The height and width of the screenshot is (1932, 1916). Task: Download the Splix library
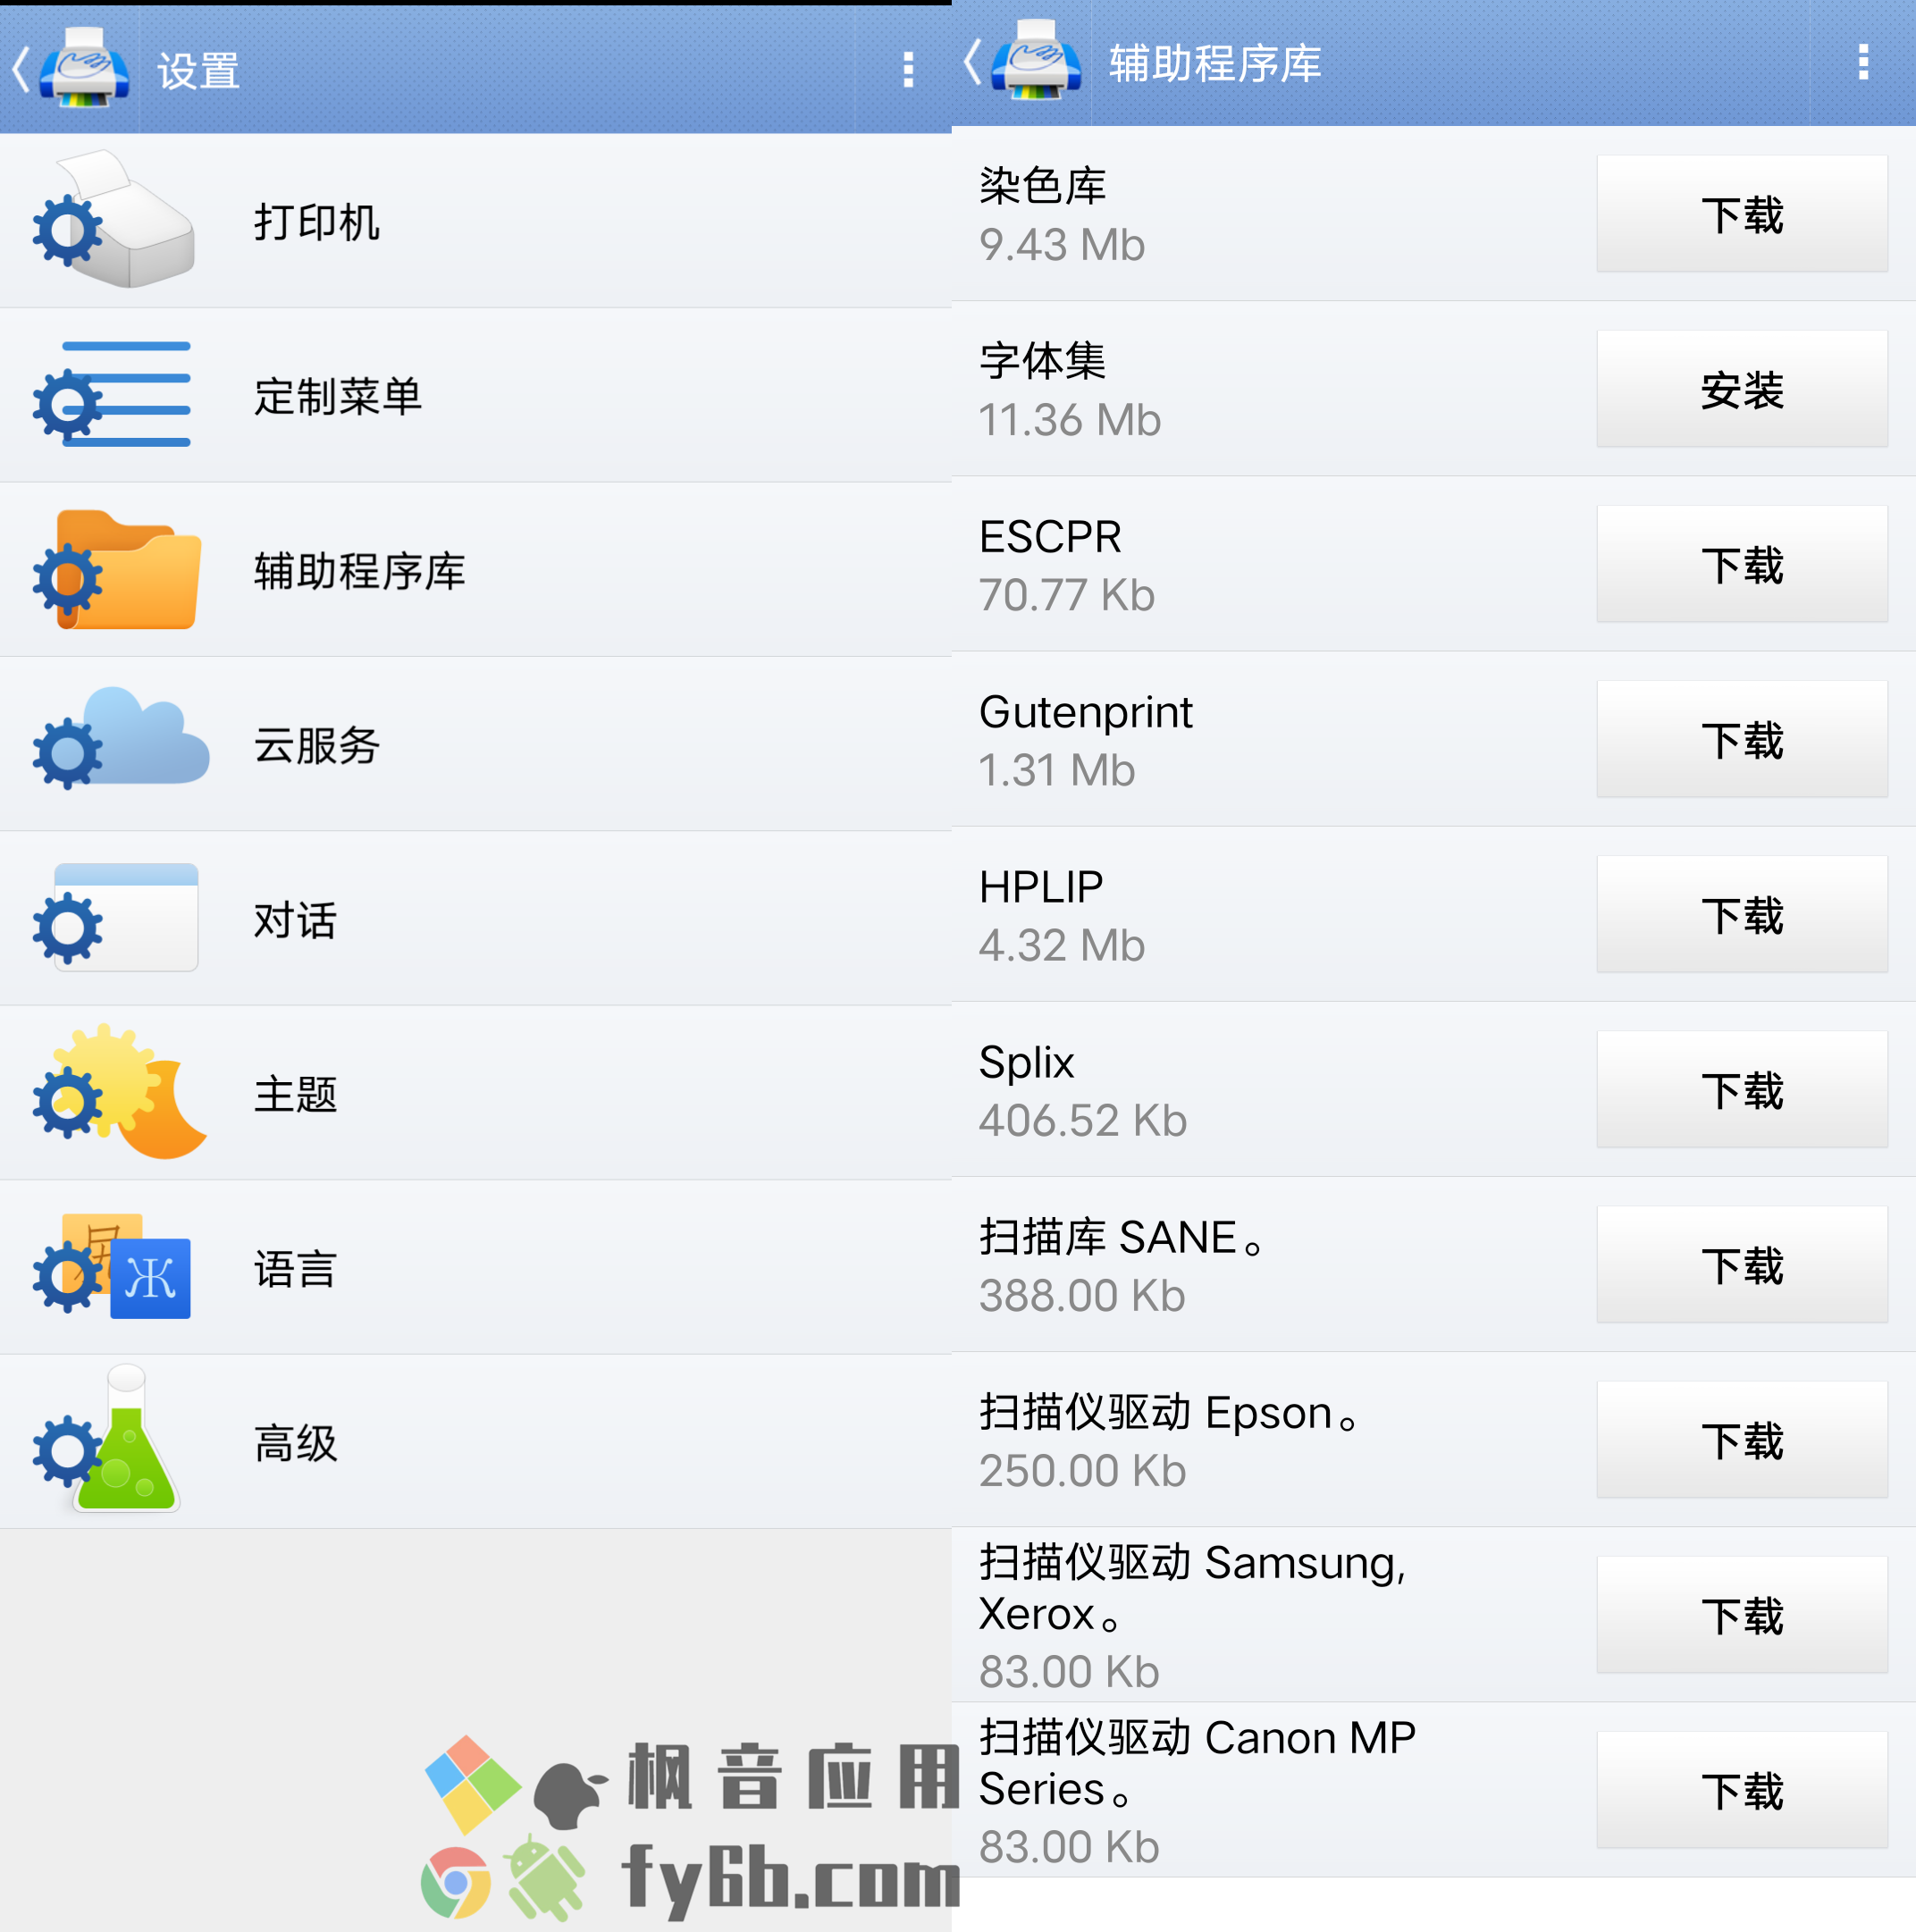1742,1089
